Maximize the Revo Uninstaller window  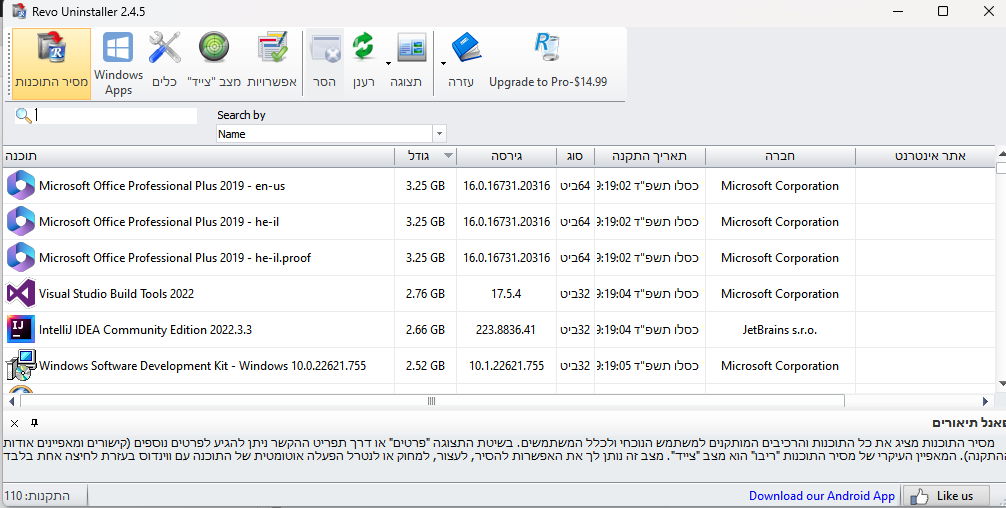942,11
